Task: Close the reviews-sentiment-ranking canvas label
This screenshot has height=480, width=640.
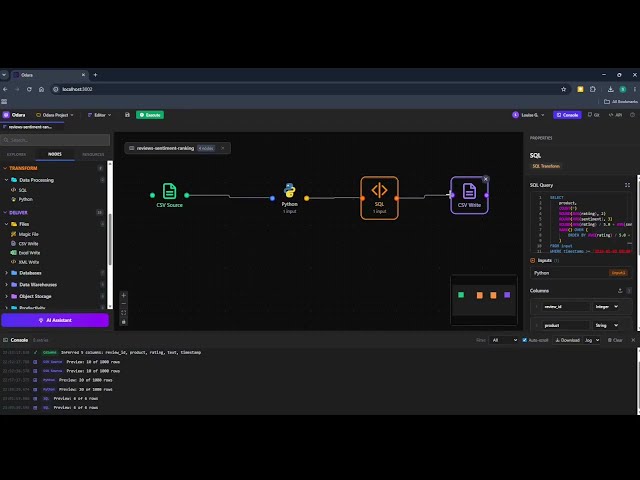Action: point(223,148)
